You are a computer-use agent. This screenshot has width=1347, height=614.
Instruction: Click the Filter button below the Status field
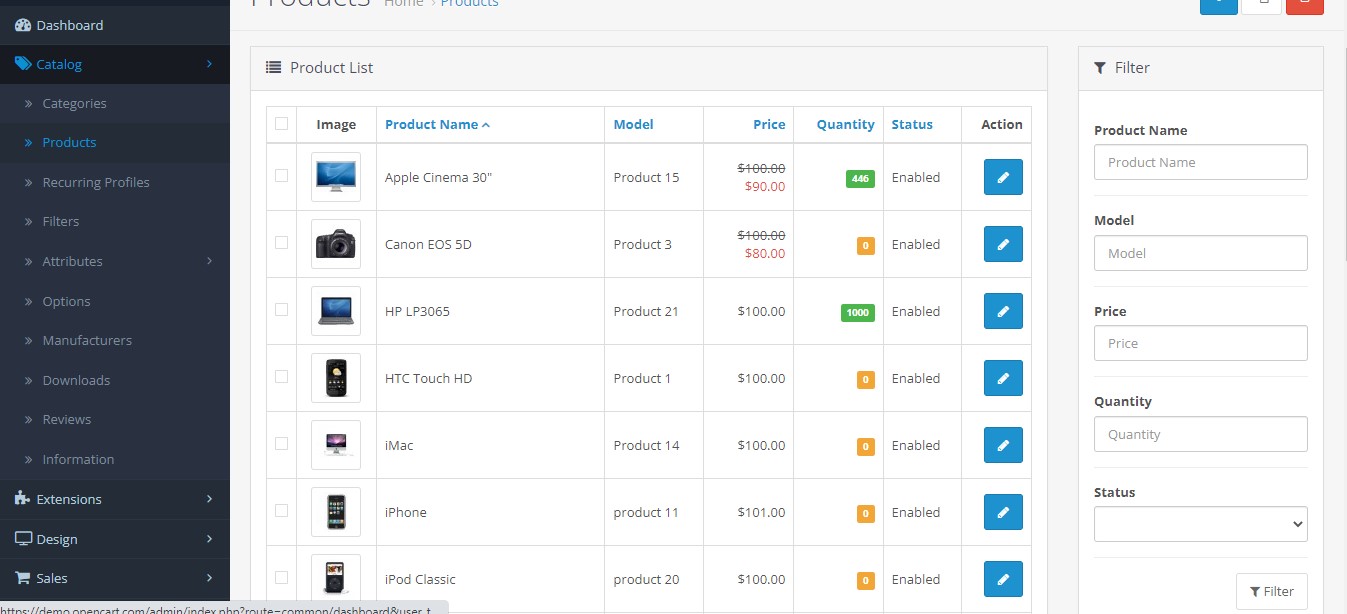(1272, 591)
